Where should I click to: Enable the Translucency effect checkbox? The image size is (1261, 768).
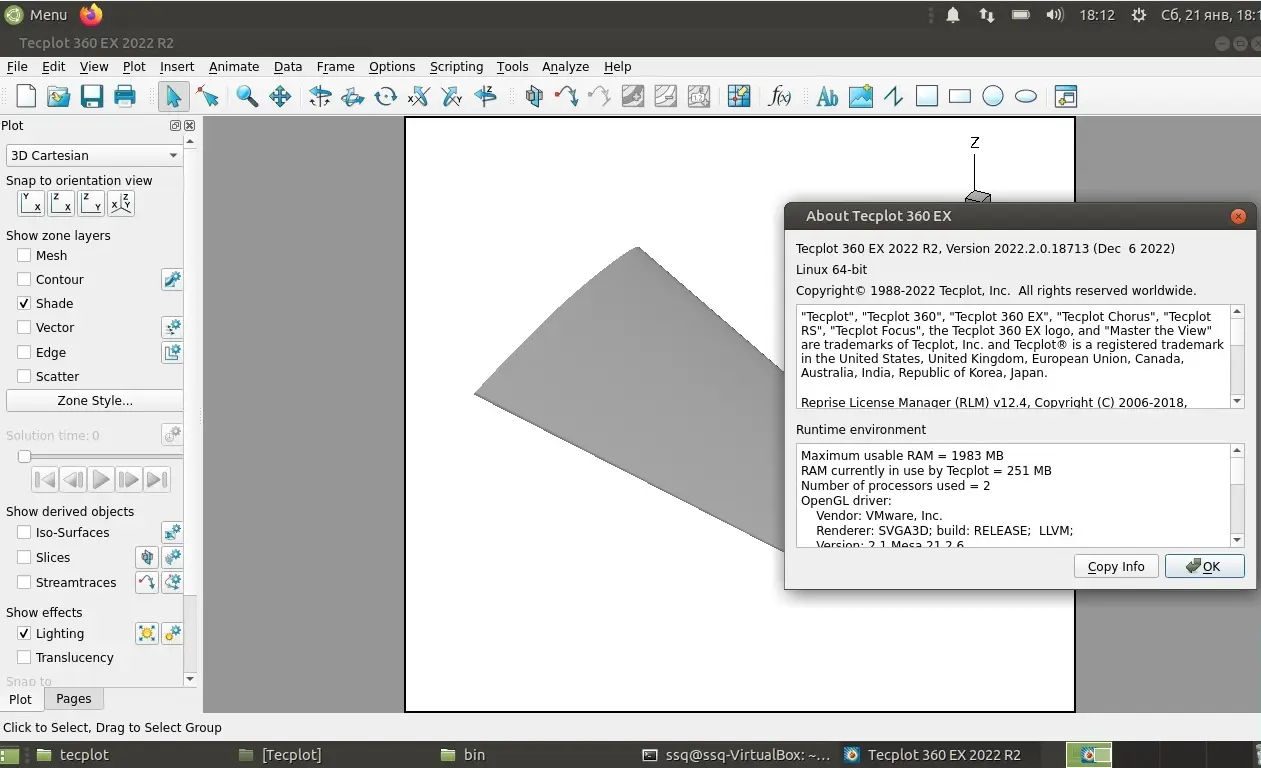(24, 657)
